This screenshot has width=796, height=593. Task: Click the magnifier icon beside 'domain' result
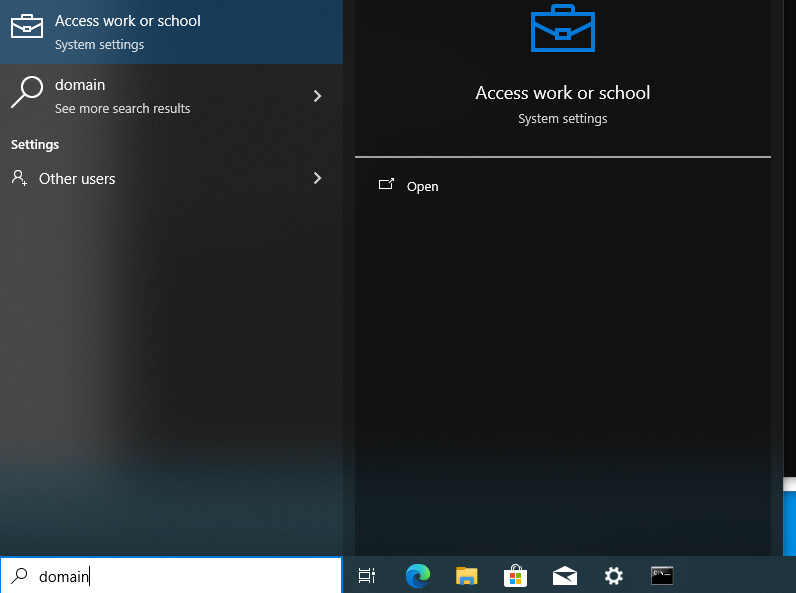point(27,92)
